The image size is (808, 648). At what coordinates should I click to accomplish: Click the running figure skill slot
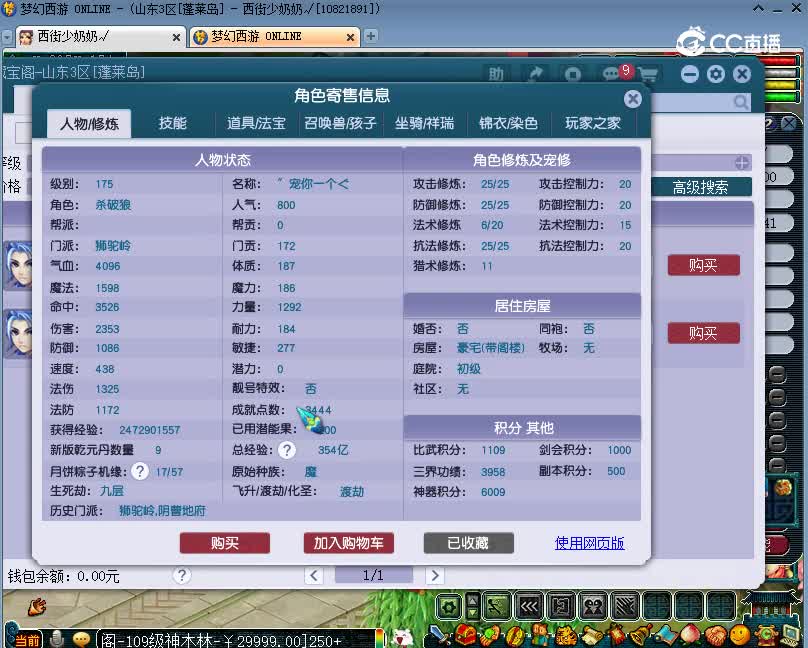pos(495,607)
